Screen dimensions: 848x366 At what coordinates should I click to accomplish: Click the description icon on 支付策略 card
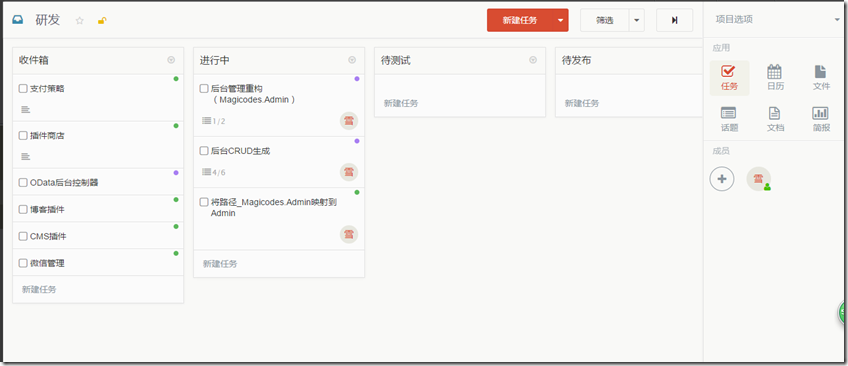25,110
